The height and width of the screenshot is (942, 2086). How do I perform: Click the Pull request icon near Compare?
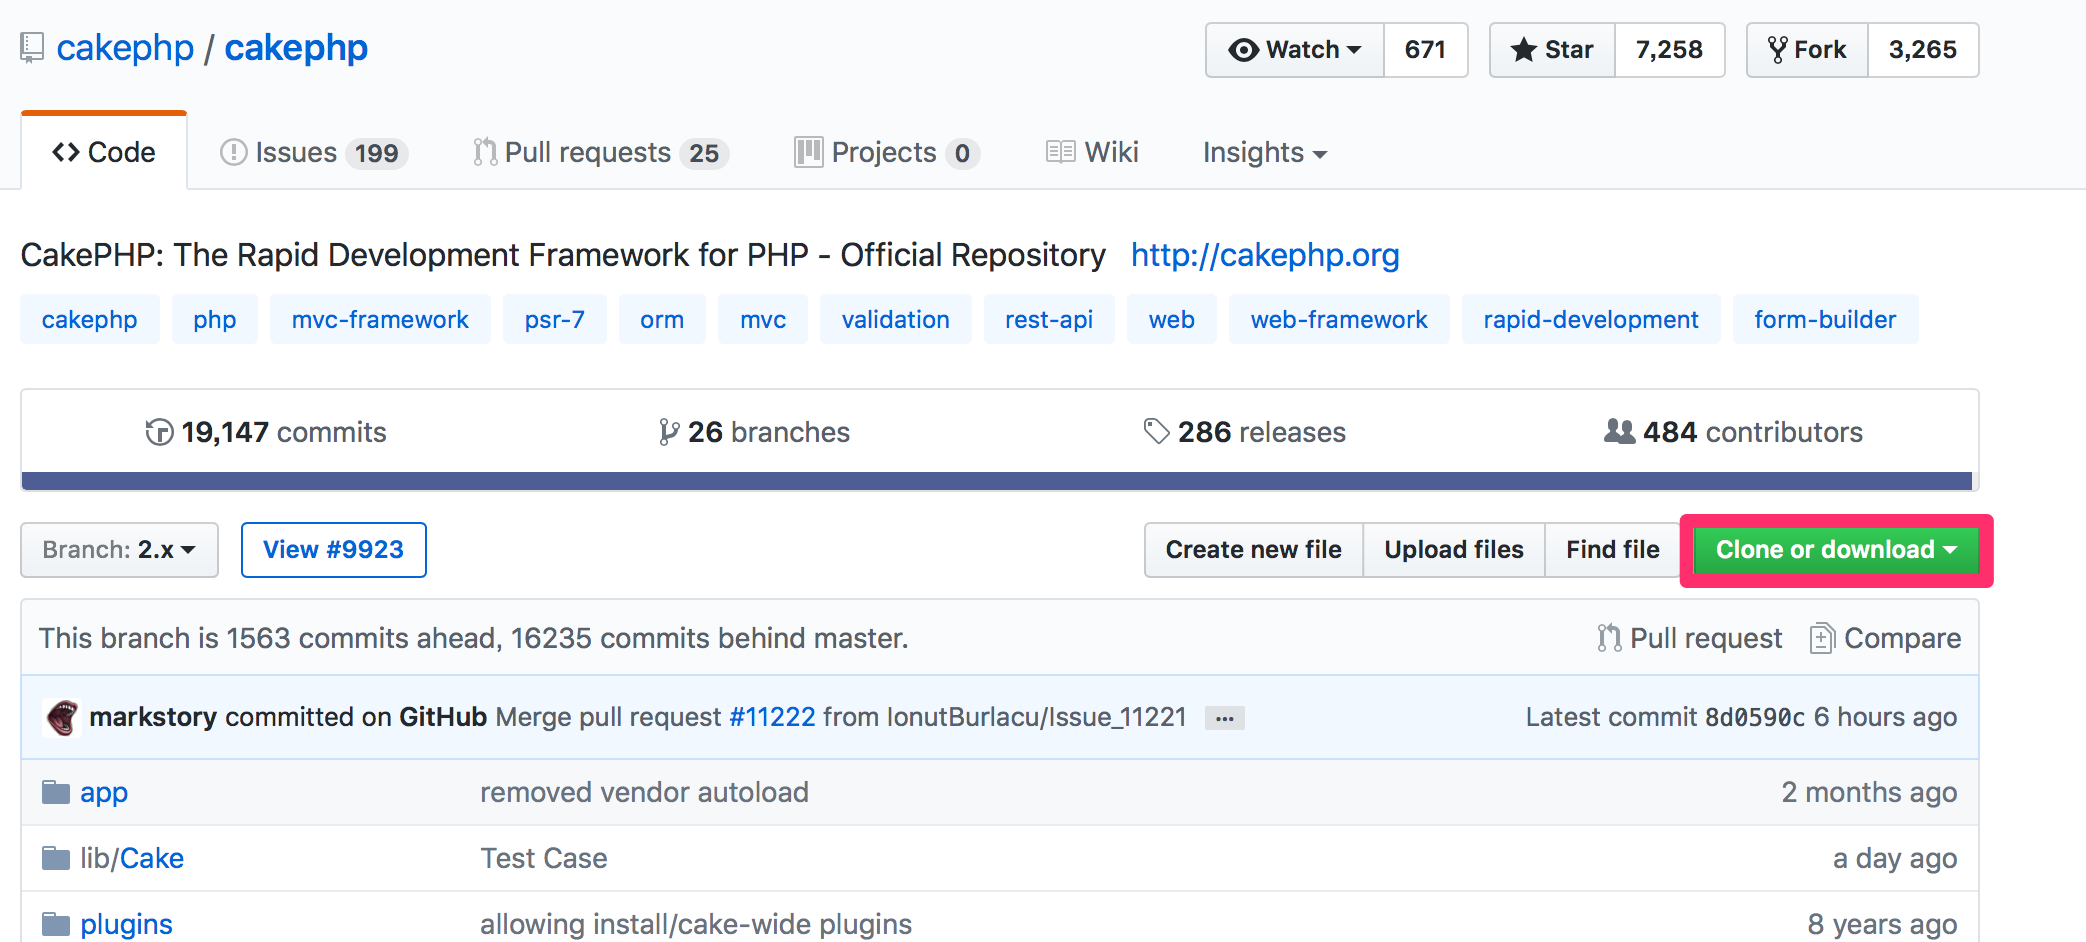(1608, 638)
